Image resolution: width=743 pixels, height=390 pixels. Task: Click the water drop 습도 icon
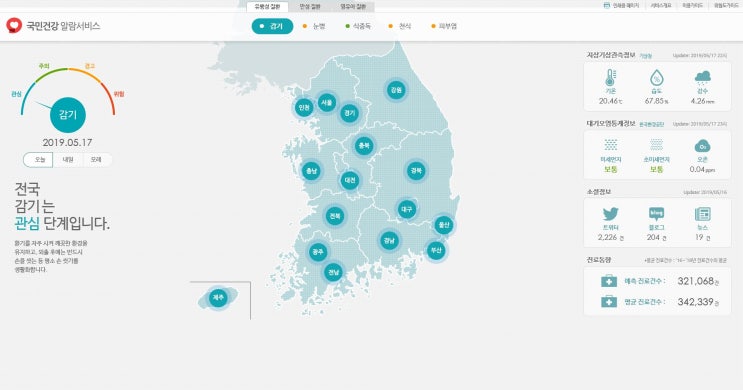click(x=656, y=78)
